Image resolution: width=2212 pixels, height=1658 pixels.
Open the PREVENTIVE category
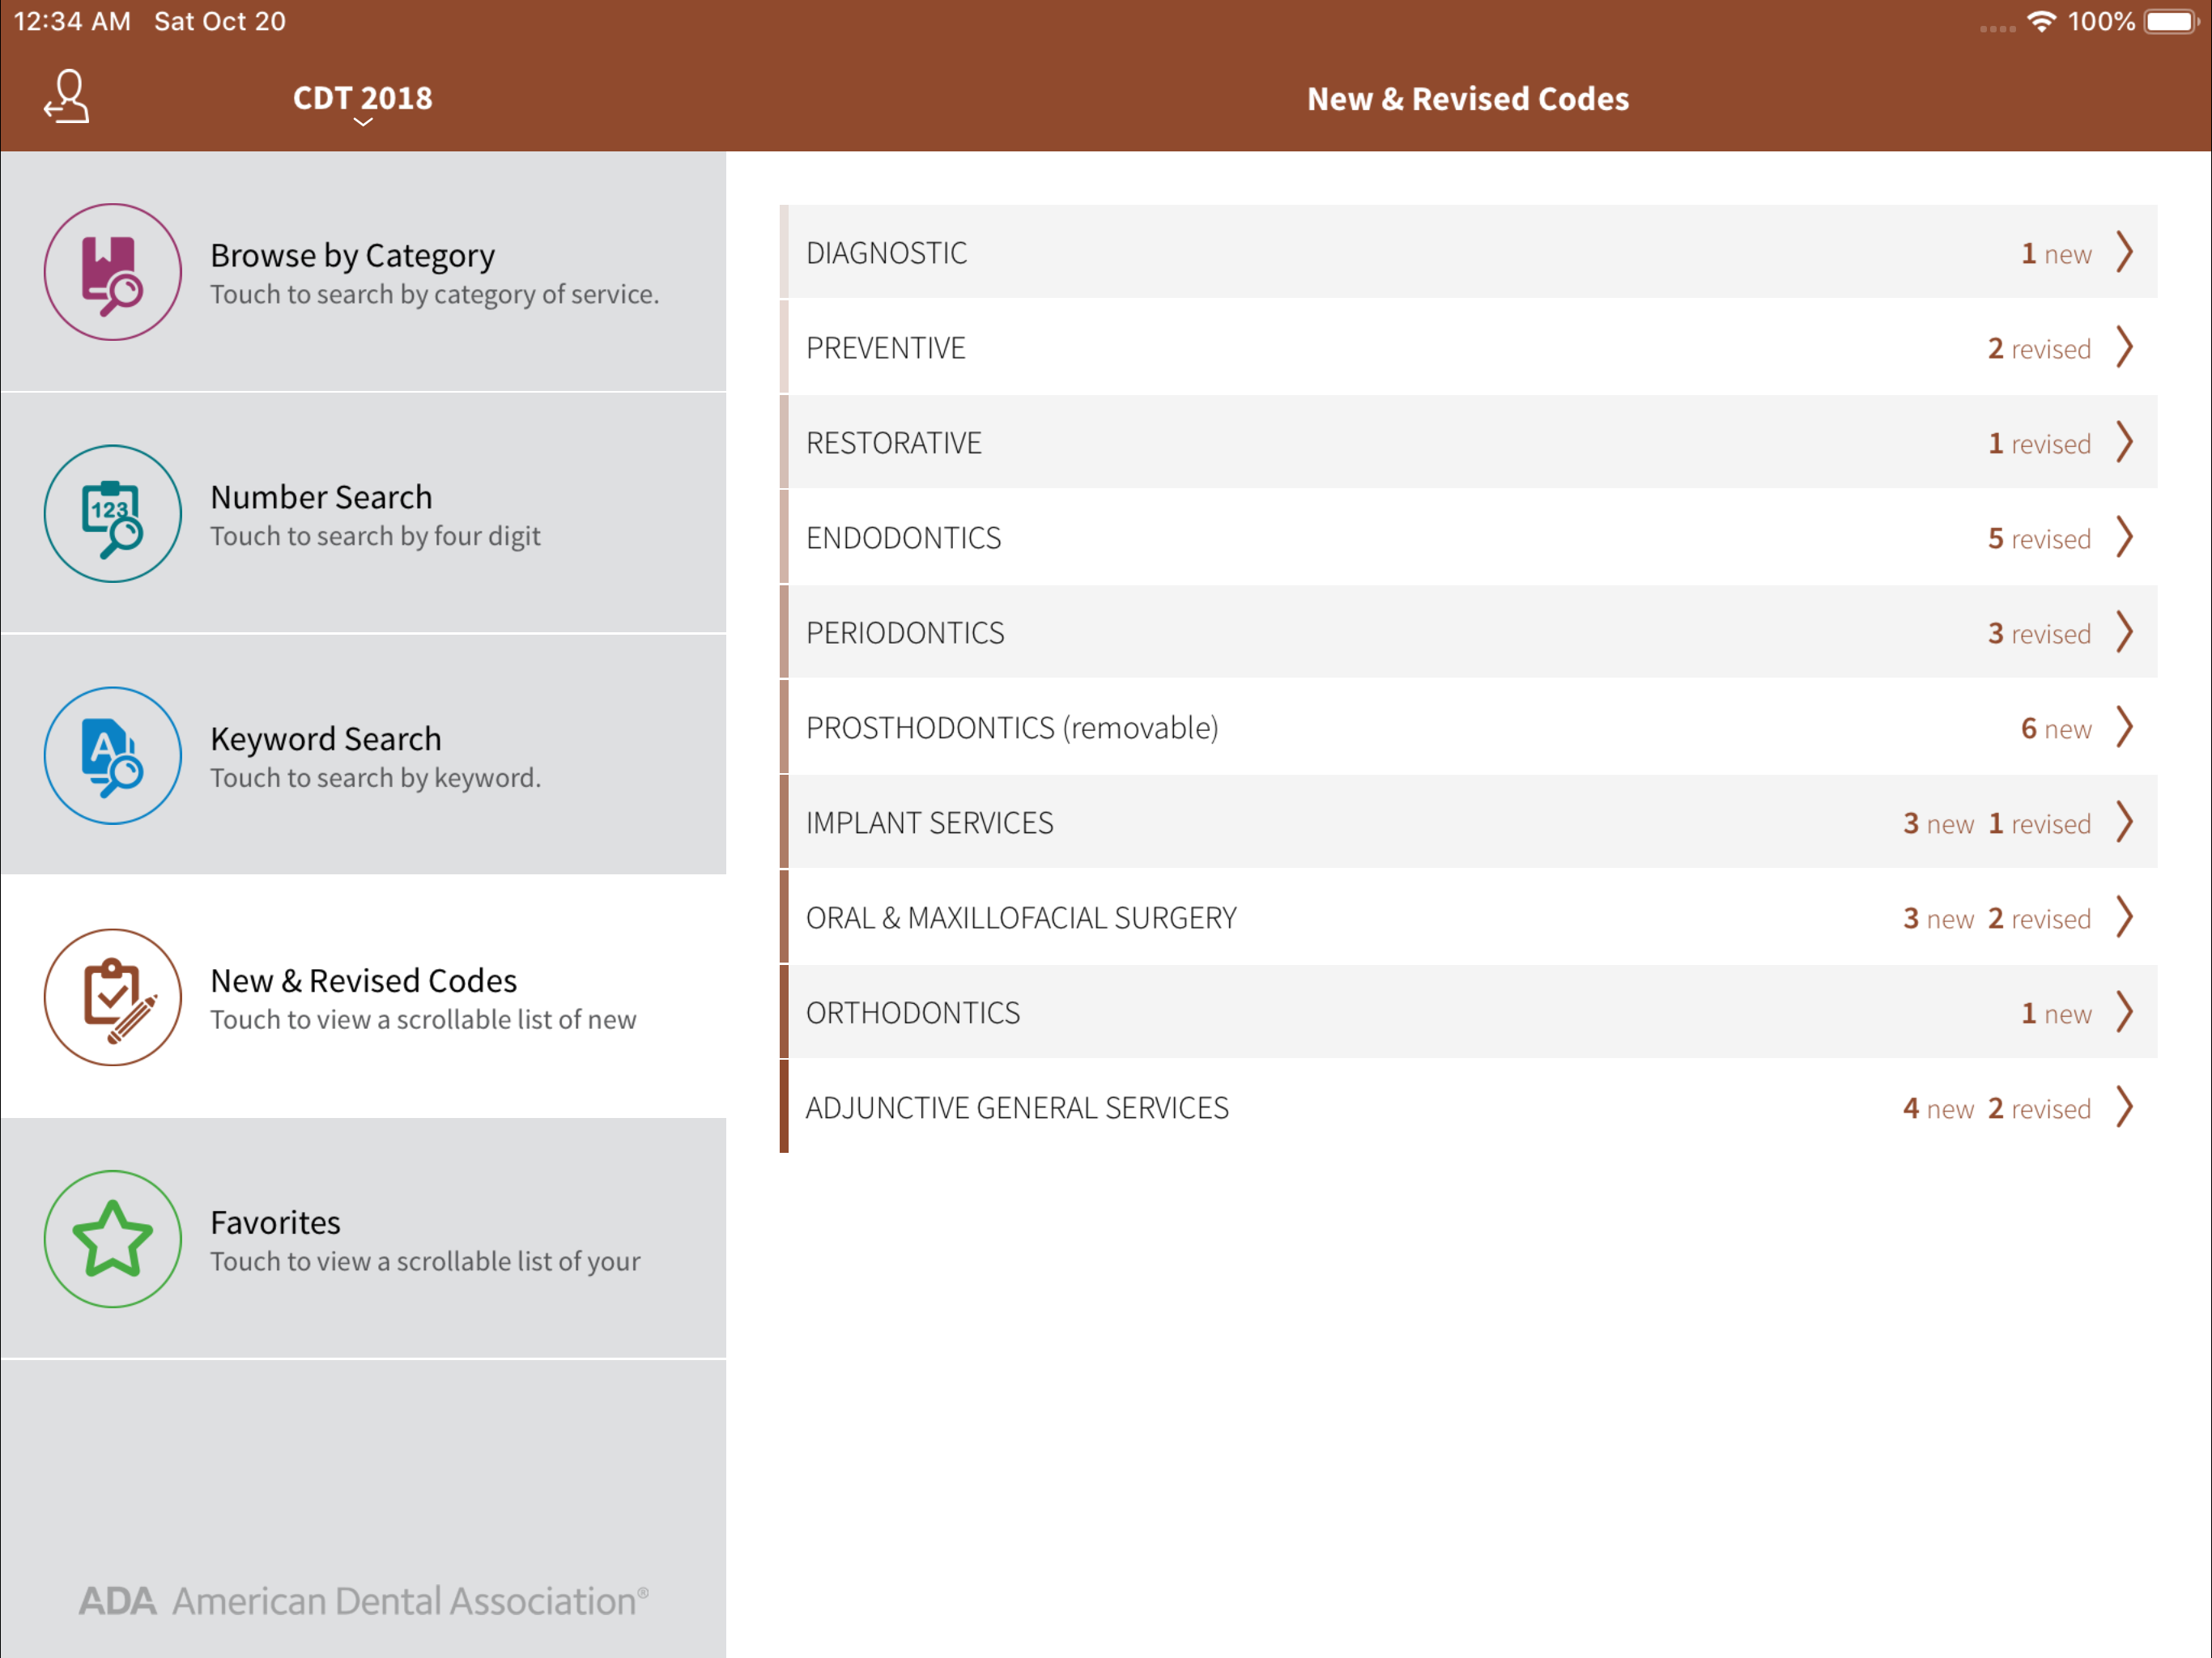(1468, 347)
